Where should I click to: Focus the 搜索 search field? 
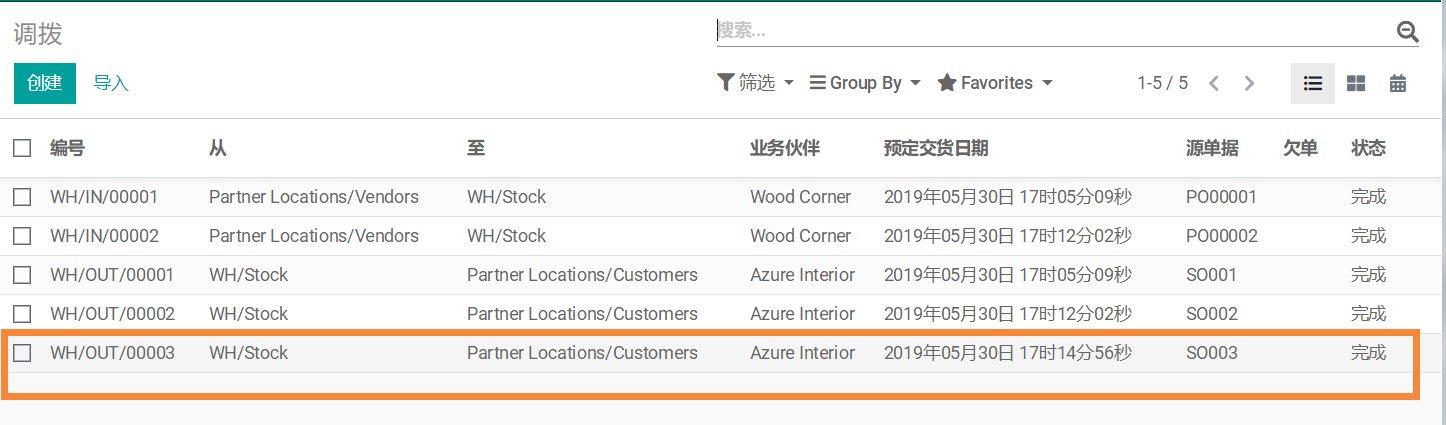point(1055,31)
